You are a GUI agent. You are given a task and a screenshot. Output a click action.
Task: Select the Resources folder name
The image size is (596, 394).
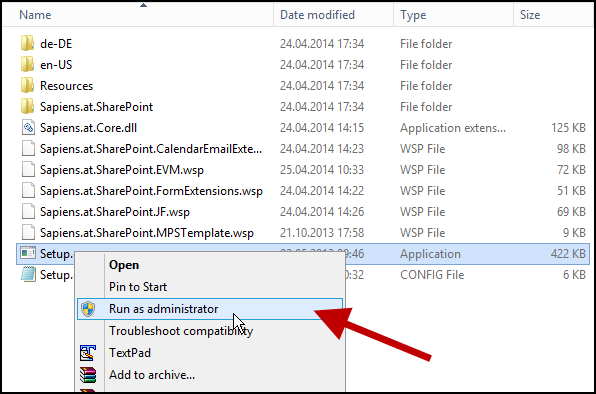coord(67,85)
